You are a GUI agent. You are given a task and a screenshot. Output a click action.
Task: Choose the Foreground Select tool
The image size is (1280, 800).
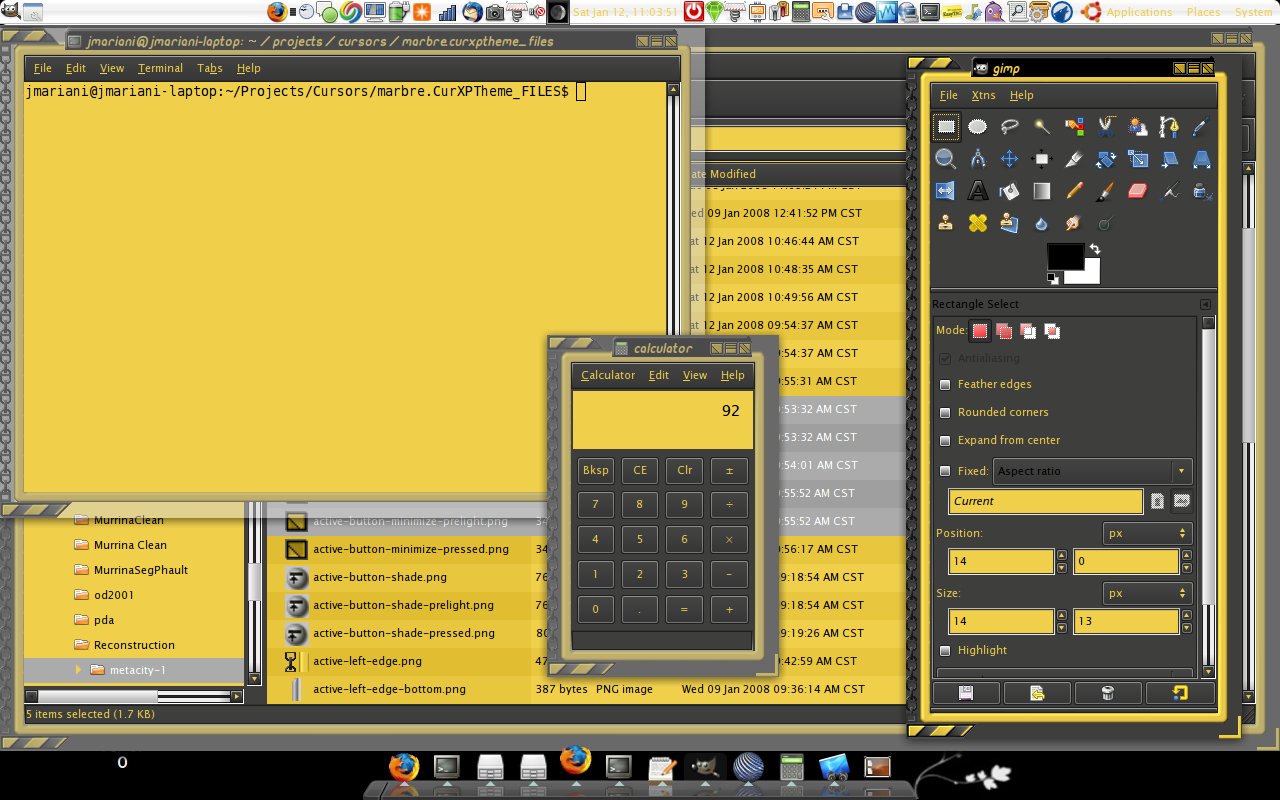click(1138, 127)
